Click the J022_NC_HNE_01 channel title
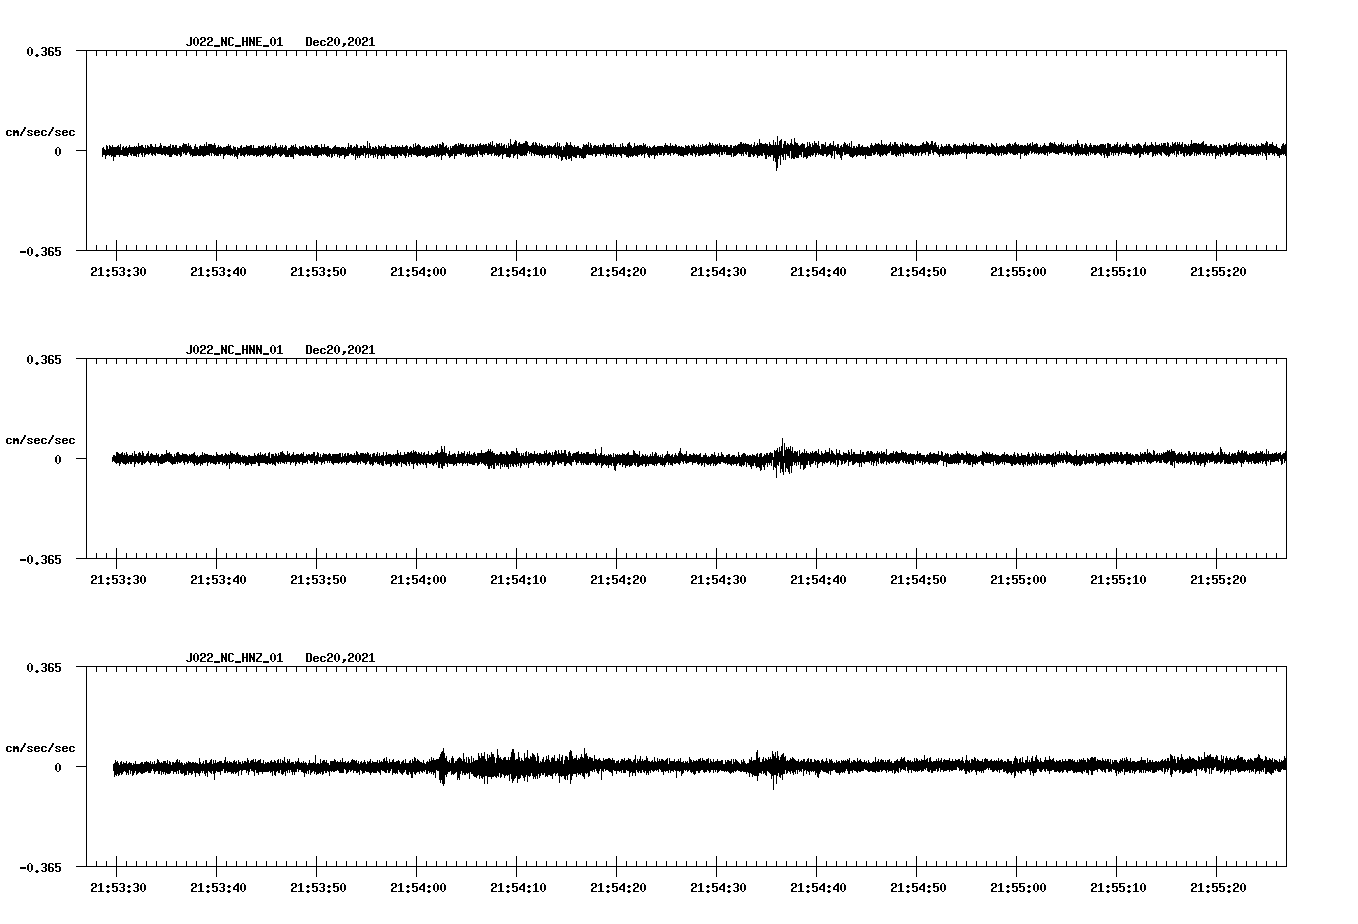The image size is (1358, 924). (234, 42)
